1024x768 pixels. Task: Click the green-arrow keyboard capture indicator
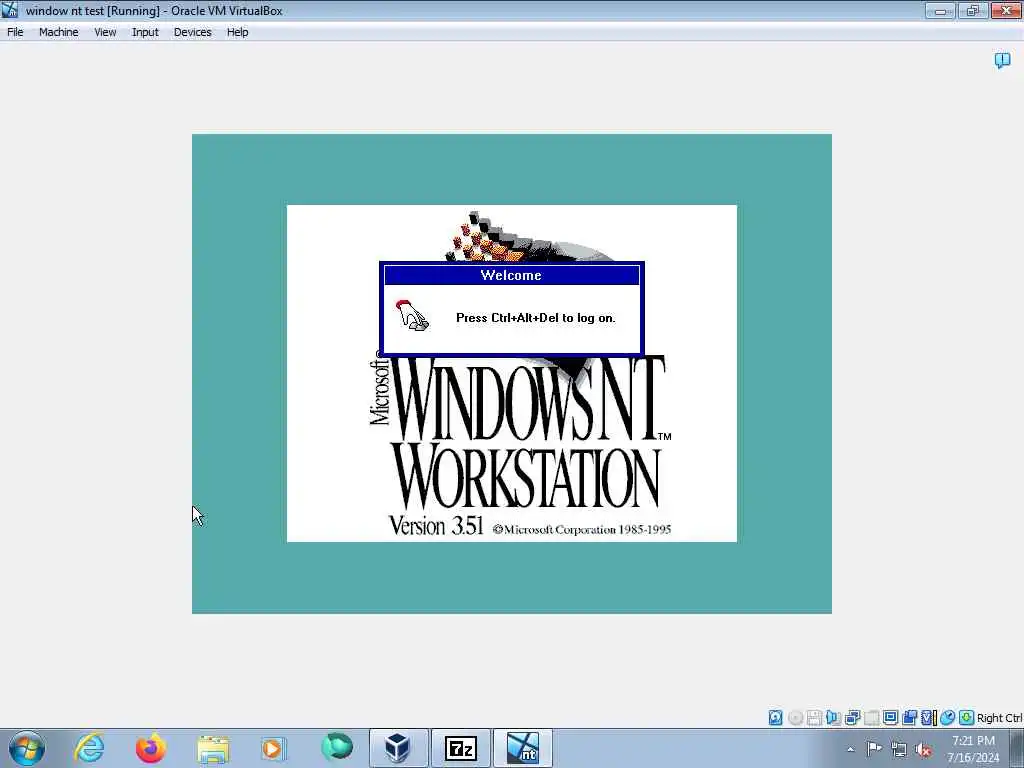pos(967,718)
